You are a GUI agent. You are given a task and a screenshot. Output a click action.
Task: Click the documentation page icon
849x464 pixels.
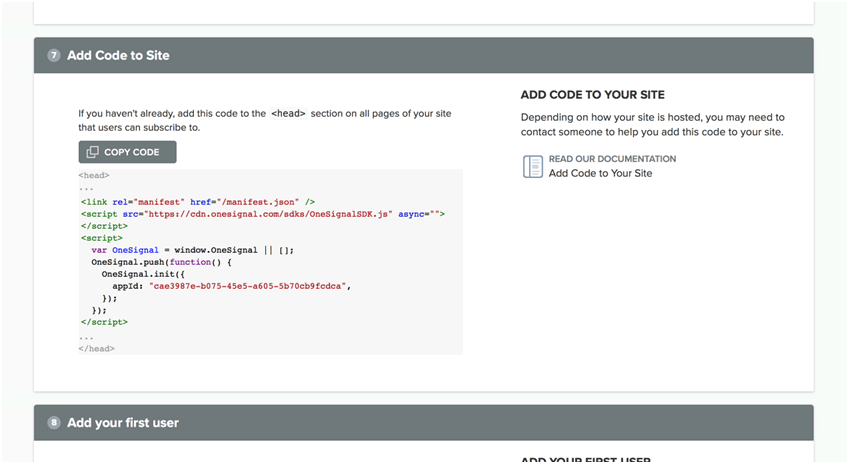(533, 166)
